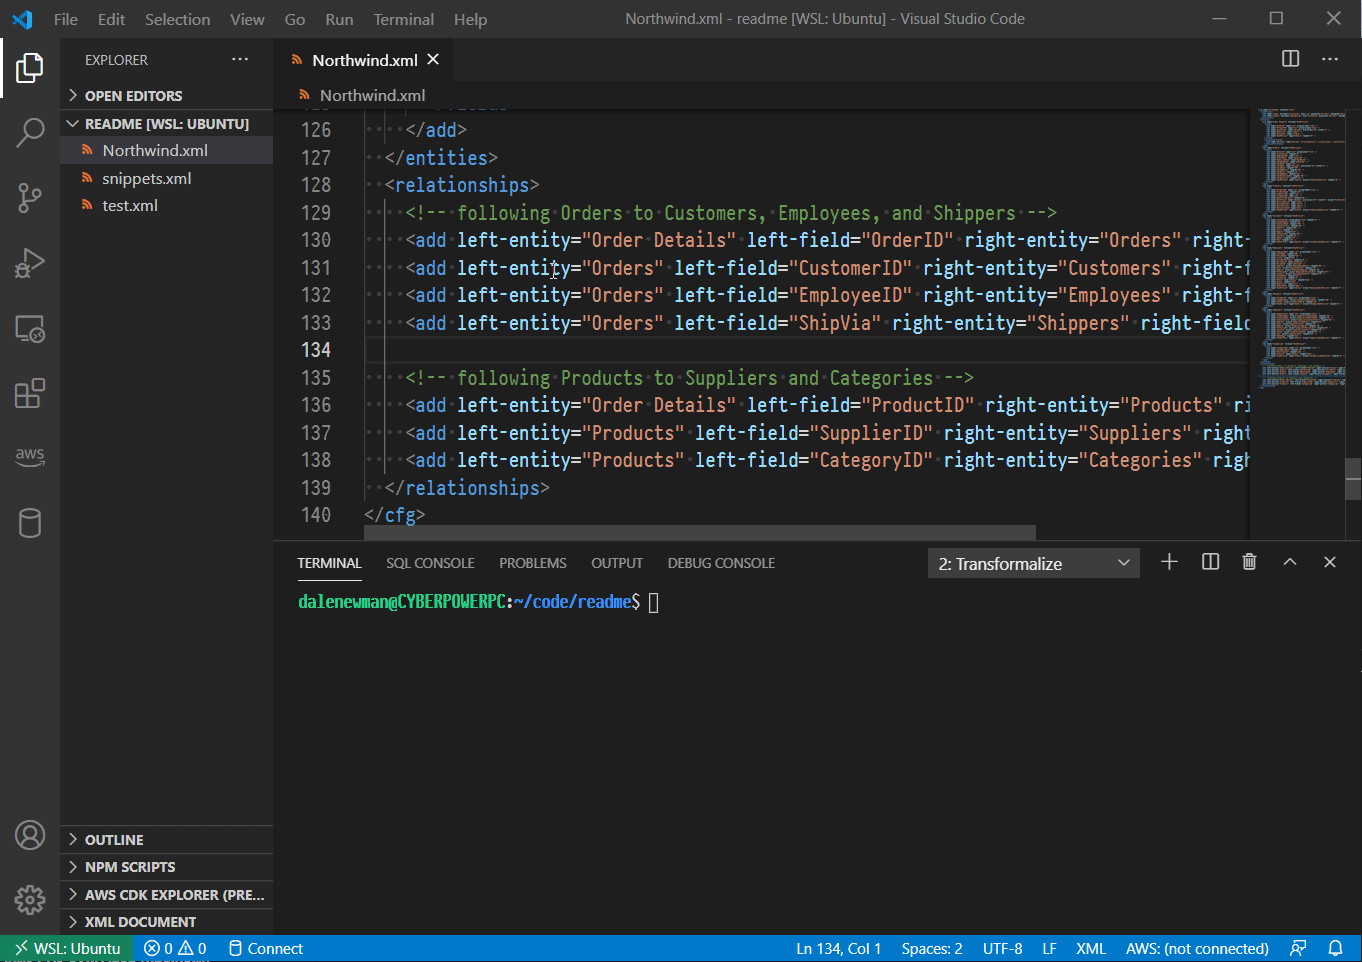The image size is (1362, 962).
Task: Switch to the Problems panel tab
Action: [x=533, y=563]
